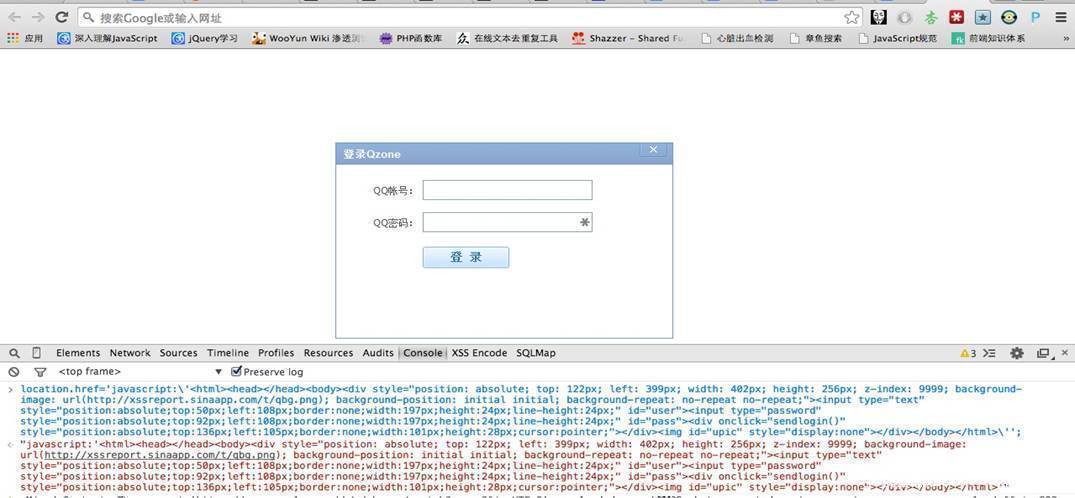Click the asterisk icon in password field
This screenshot has height=498, width=1075.
pos(585,222)
